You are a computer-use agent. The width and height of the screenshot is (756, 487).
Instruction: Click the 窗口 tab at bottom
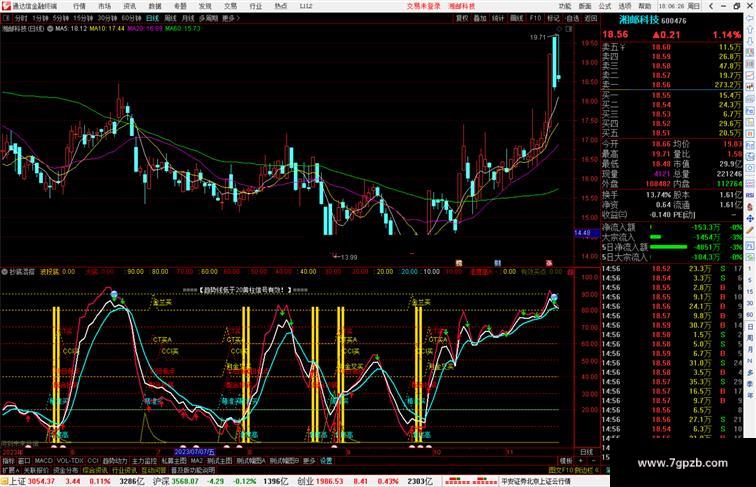tap(24, 461)
